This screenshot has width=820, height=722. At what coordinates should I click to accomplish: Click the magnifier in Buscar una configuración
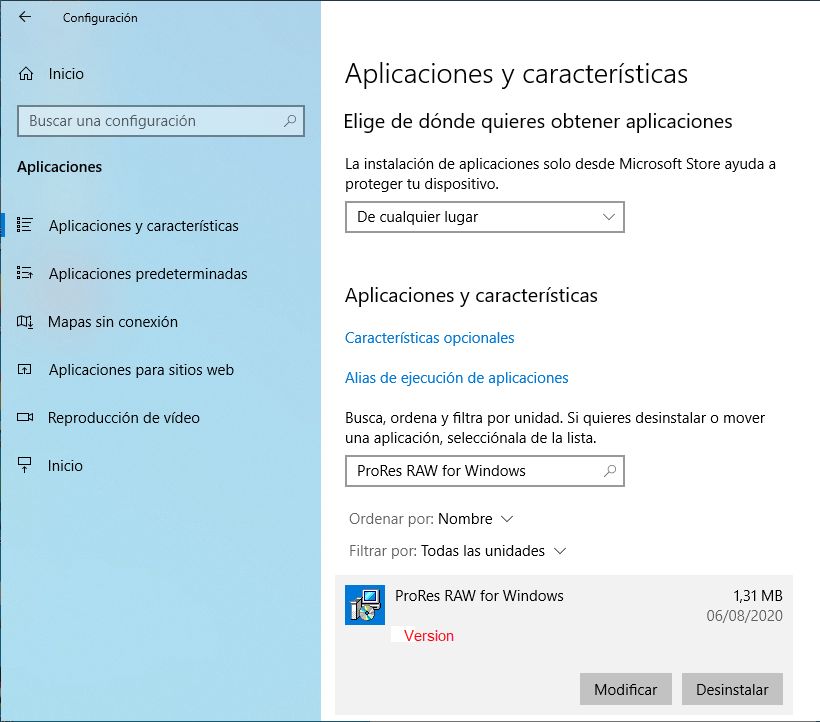[290, 121]
